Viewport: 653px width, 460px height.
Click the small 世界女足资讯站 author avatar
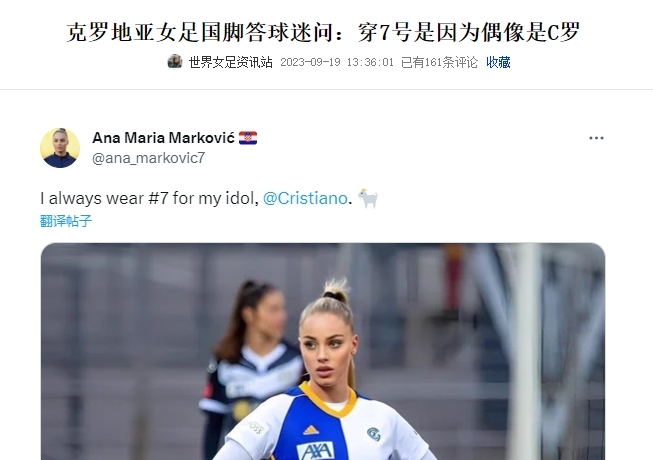175,62
